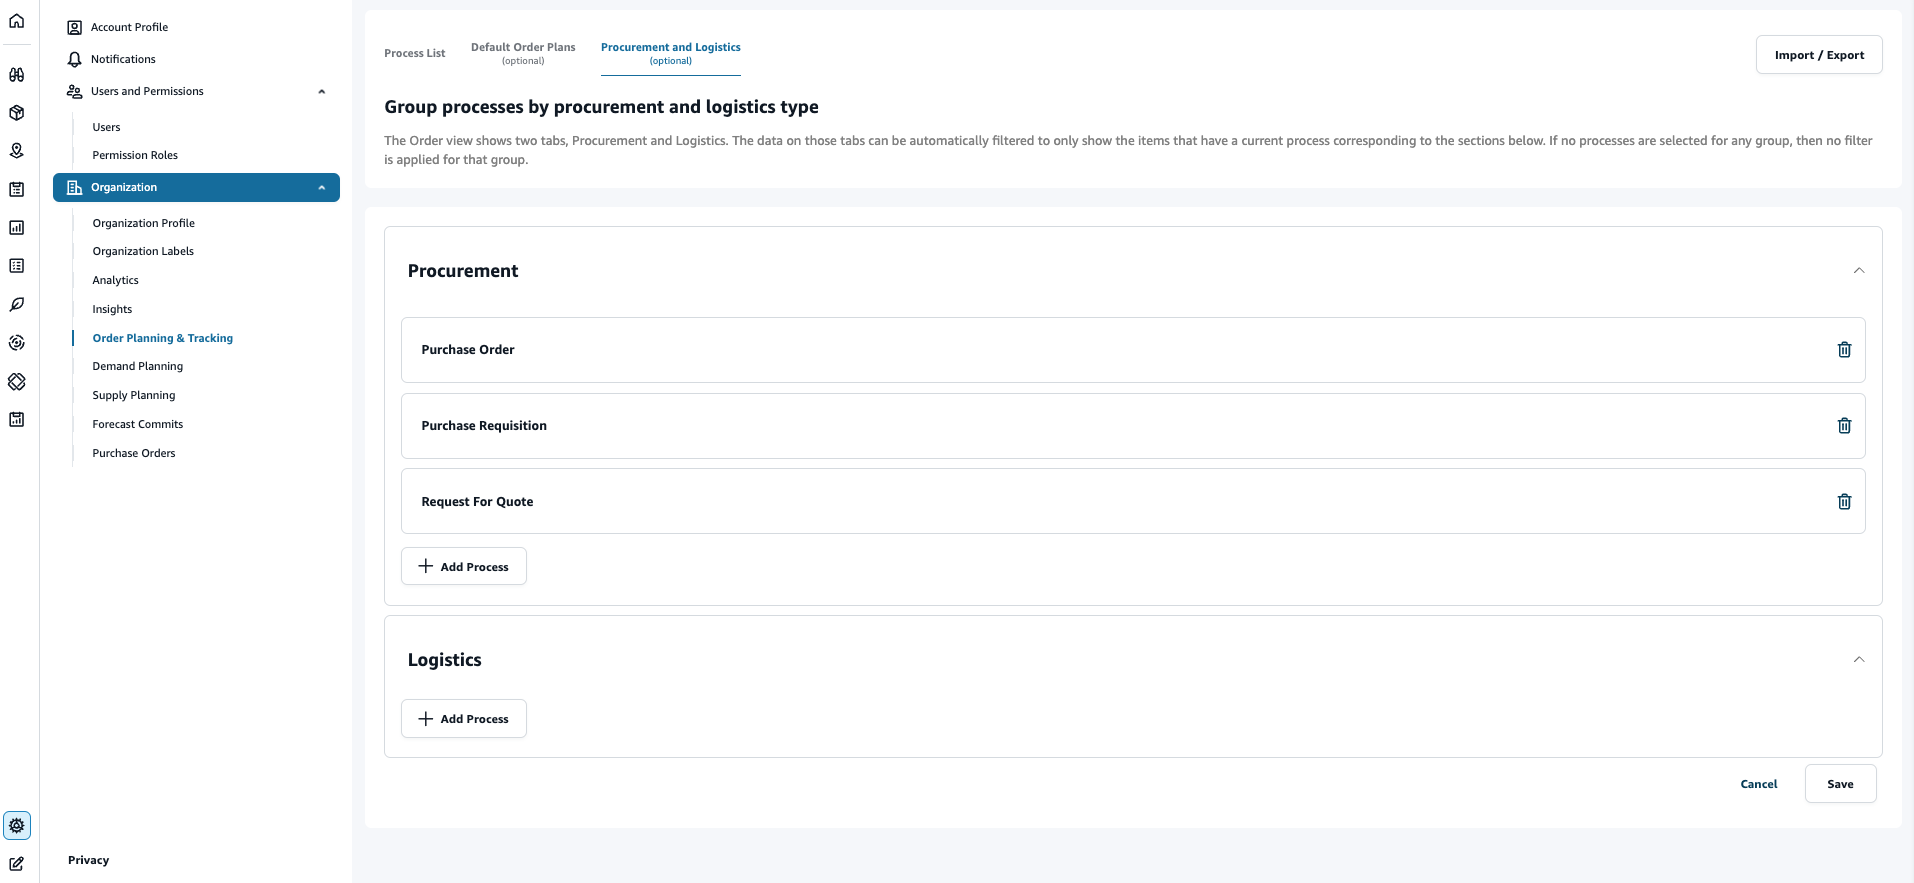Remove the Purchase Requisition process
The width and height of the screenshot is (1914, 883).
(1844, 426)
